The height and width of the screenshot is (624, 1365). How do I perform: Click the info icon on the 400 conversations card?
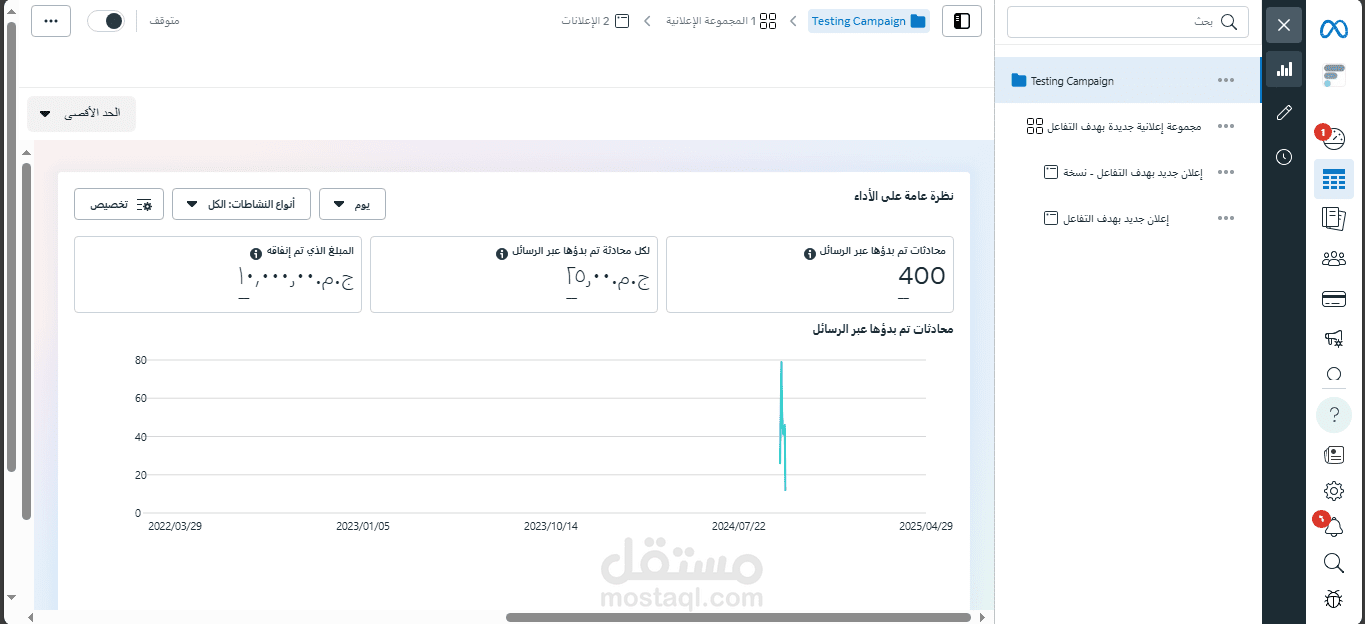(x=810, y=253)
